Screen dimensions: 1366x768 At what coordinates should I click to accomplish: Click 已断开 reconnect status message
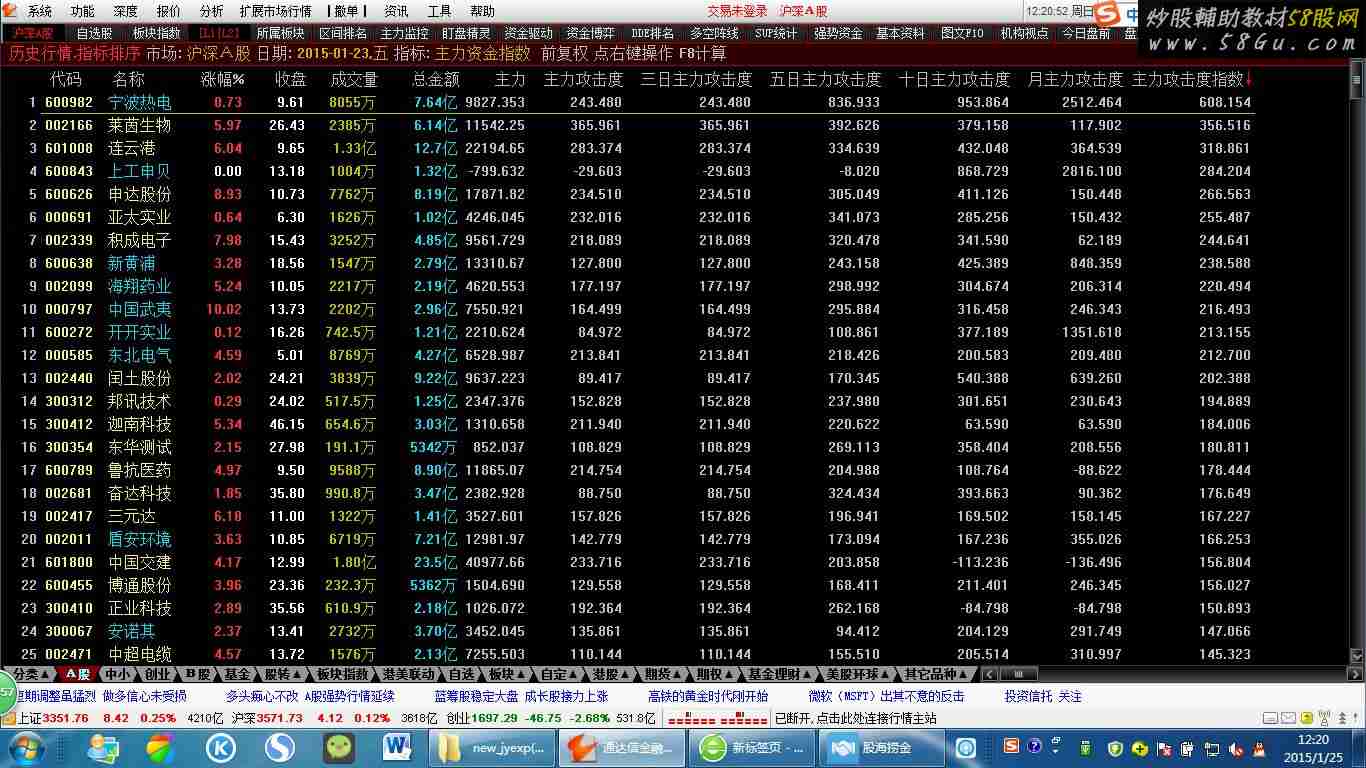coord(856,718)
